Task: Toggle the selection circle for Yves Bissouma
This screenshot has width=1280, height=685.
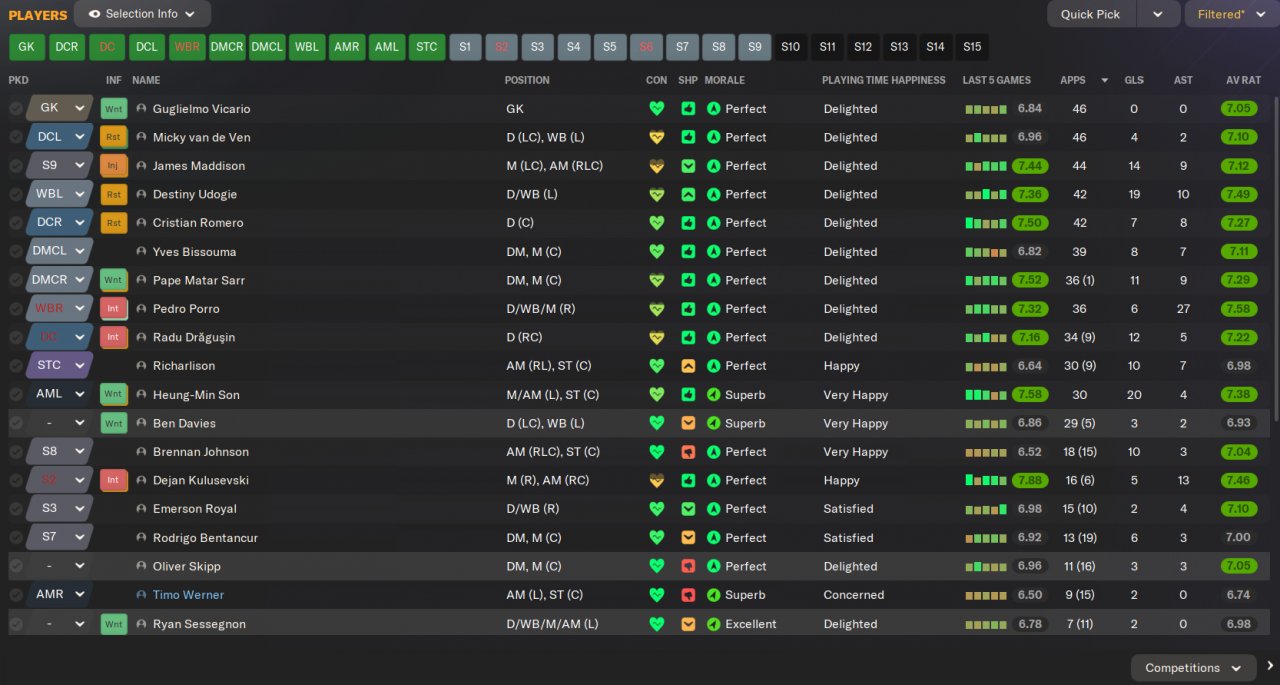Action: [x=16, y=252]
